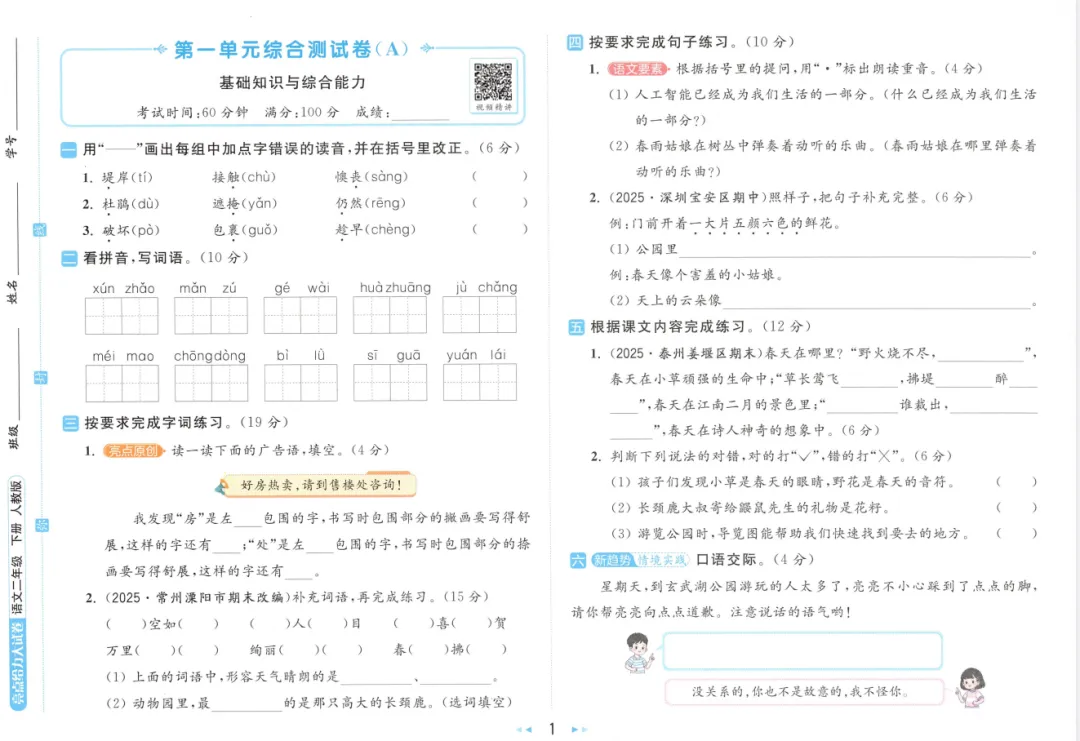The width and height of the screenshot is (1080, 741).
Task: Click the 班级 label on left margin
Action: [x=13, y=437]
